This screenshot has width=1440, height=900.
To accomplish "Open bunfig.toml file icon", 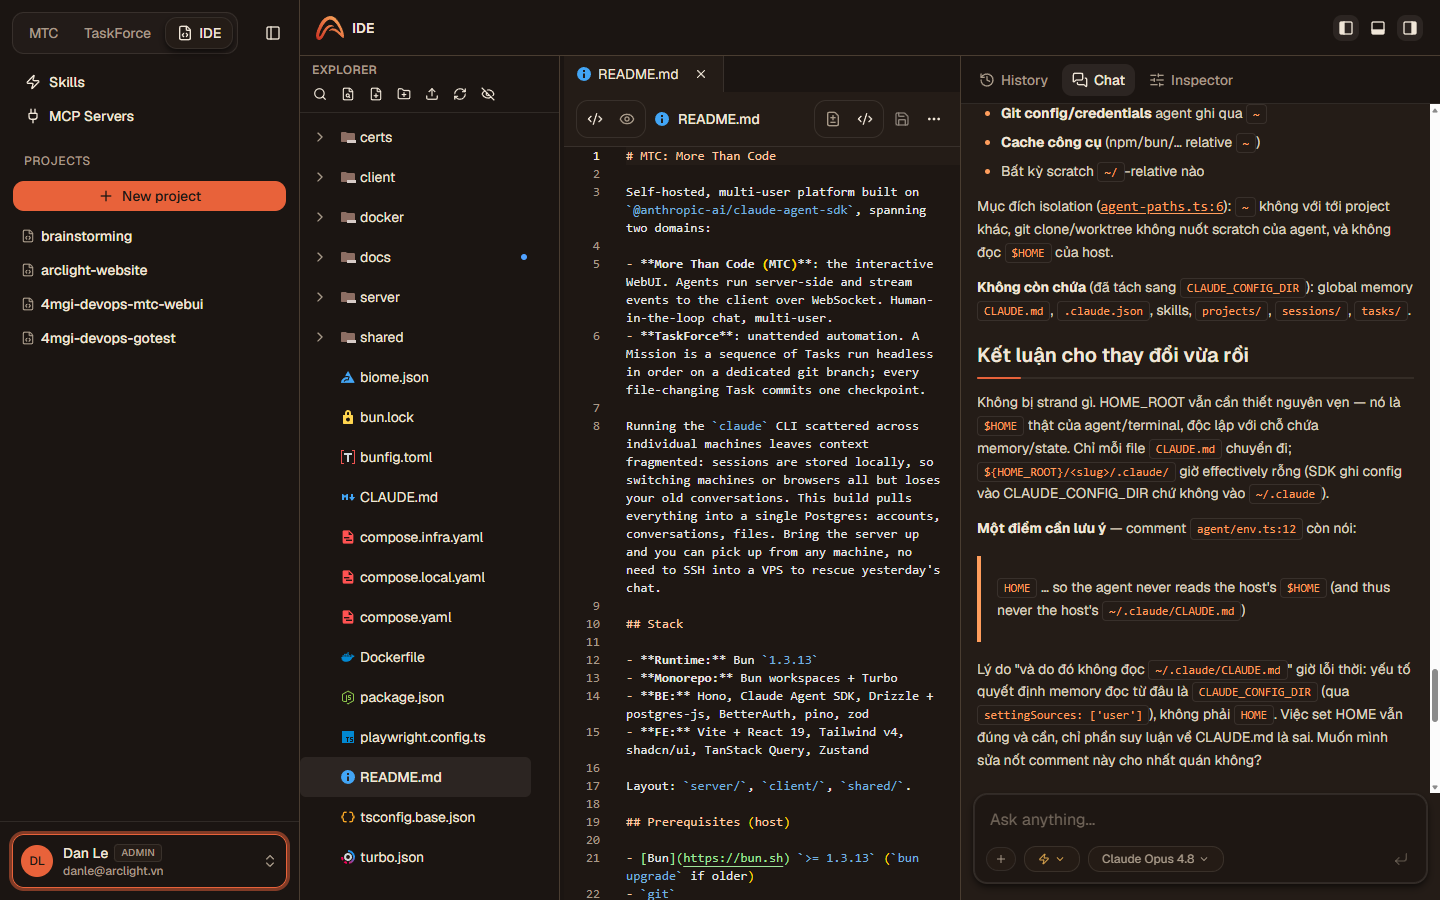I will [x=348, y=457].
